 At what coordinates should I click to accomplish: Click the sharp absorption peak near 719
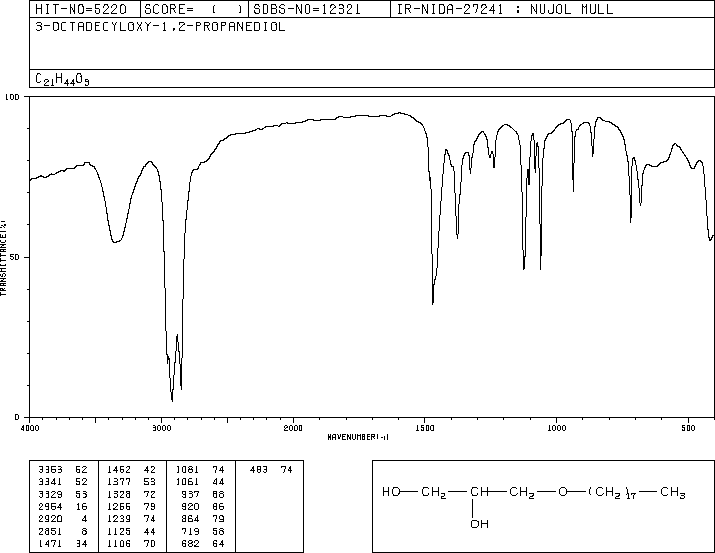click(x=631, y=220)
